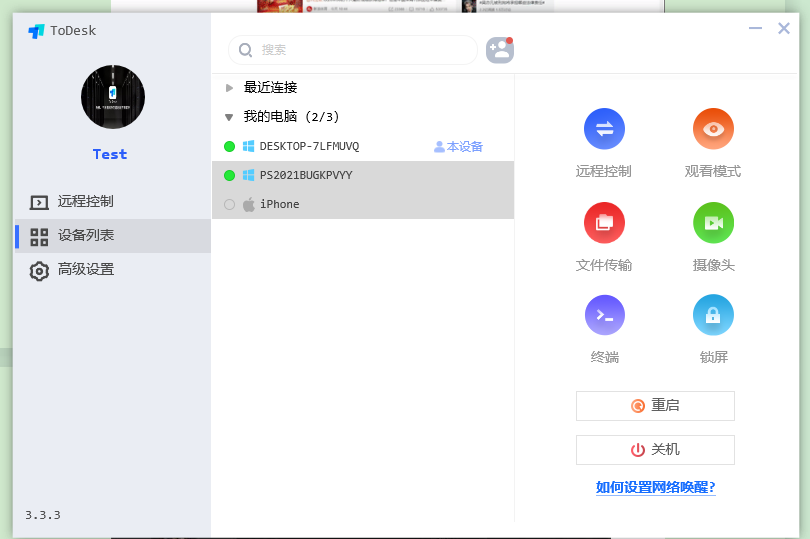Click the profile avatar picture
The image size is (810, 539).
tap(113, 97)
